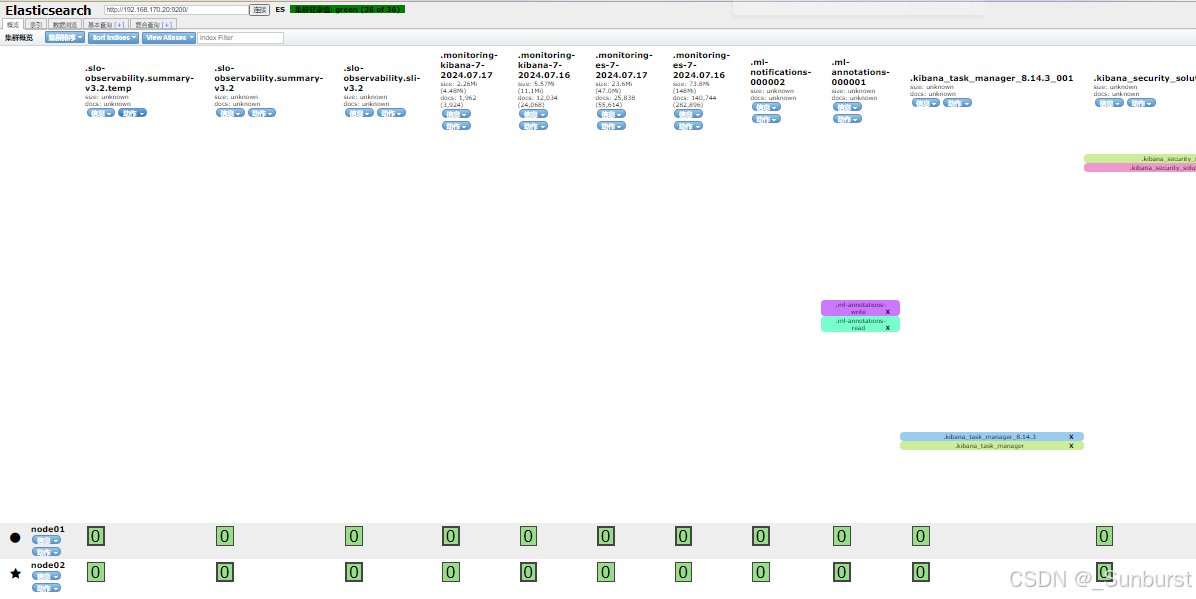This screenshot has height=599, width=1196.
Task: Click the node01 node name
Action: [48, 529]
